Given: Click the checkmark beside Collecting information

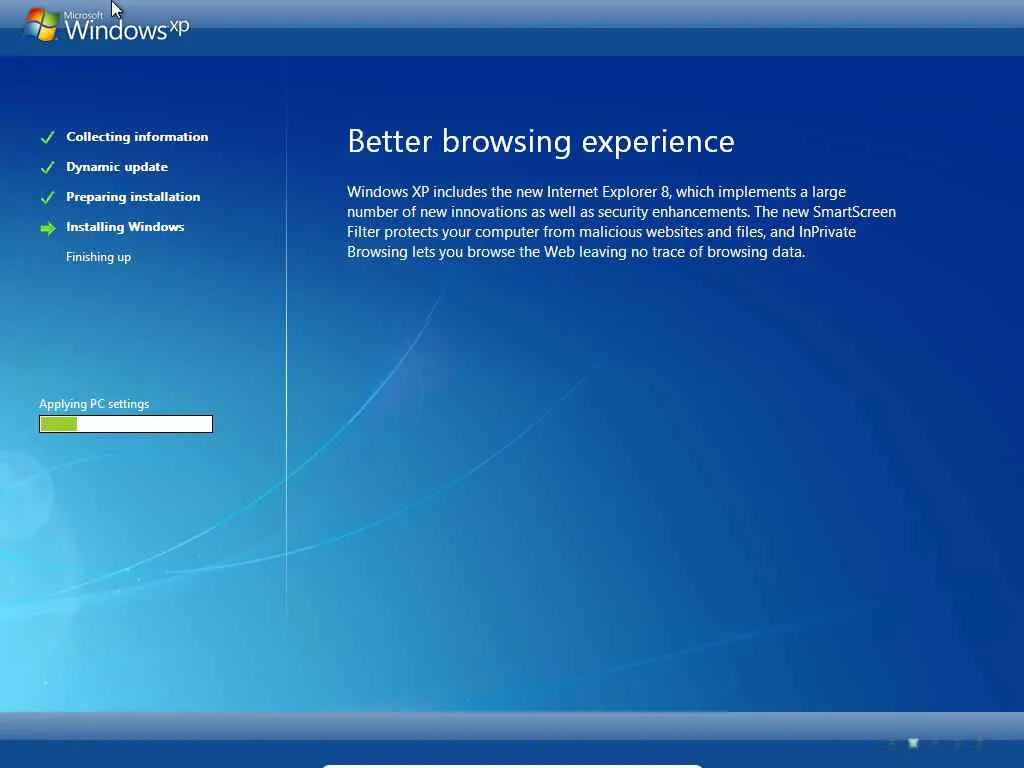Looking at the screenshot, I should (48, 137).
